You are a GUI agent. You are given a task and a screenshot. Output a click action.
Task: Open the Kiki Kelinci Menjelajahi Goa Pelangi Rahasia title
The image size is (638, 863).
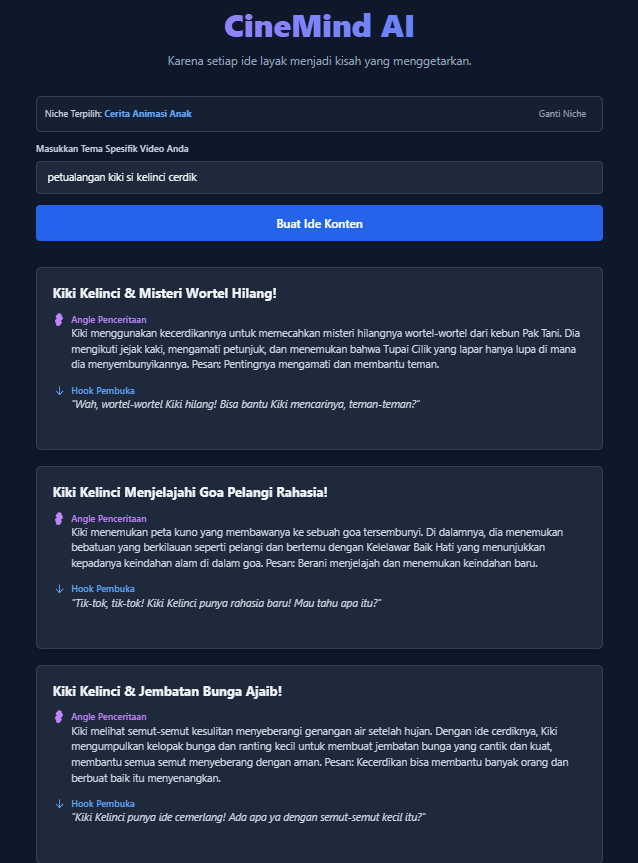click(190, 492)
